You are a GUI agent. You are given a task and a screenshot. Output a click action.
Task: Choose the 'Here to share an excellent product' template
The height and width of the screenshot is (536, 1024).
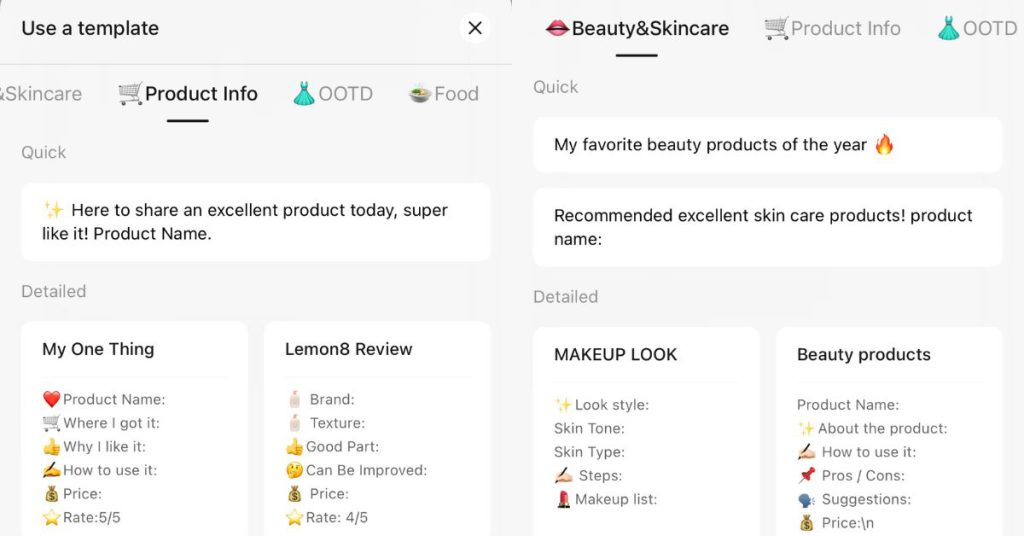256,222
